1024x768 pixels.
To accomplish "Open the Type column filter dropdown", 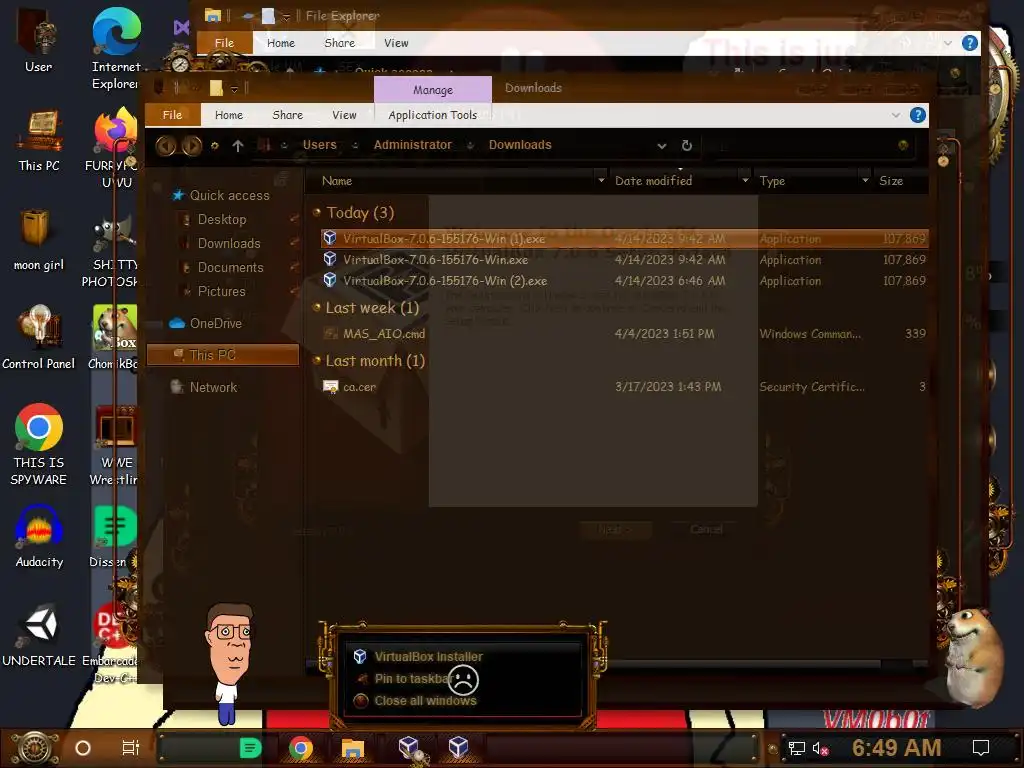I will pos(865,180).
